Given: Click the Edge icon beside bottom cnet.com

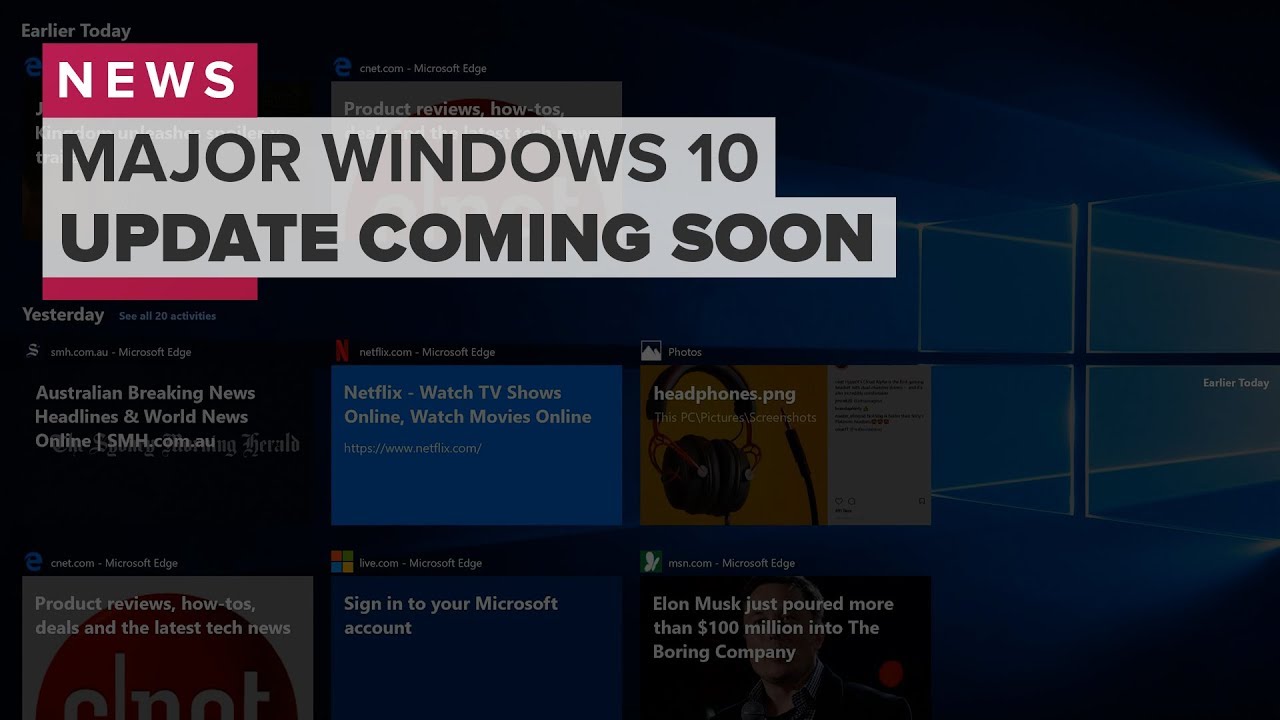Looking at the screenshot, I should [33, 562].
